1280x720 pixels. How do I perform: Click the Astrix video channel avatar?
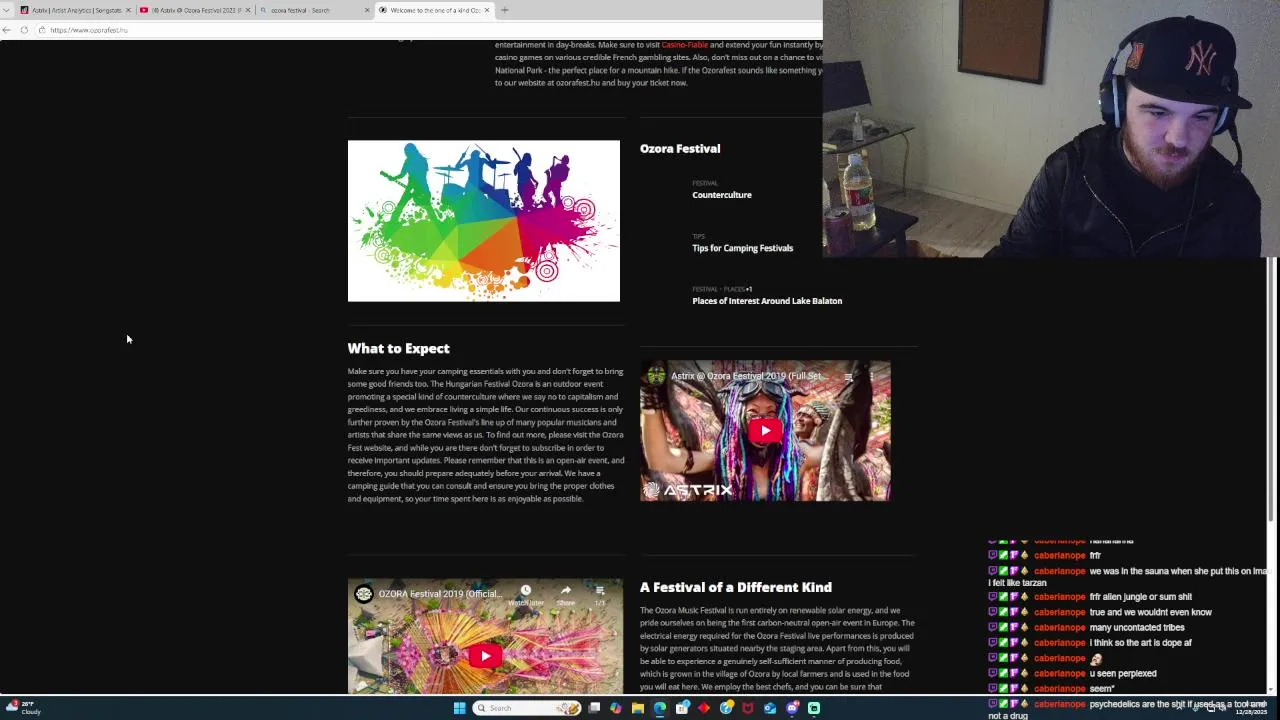(656, 376)
